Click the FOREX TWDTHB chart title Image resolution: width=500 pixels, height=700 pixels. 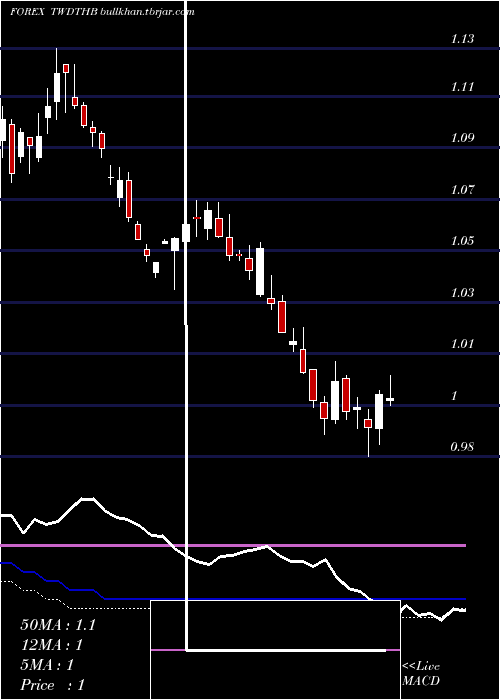[53, 12]
